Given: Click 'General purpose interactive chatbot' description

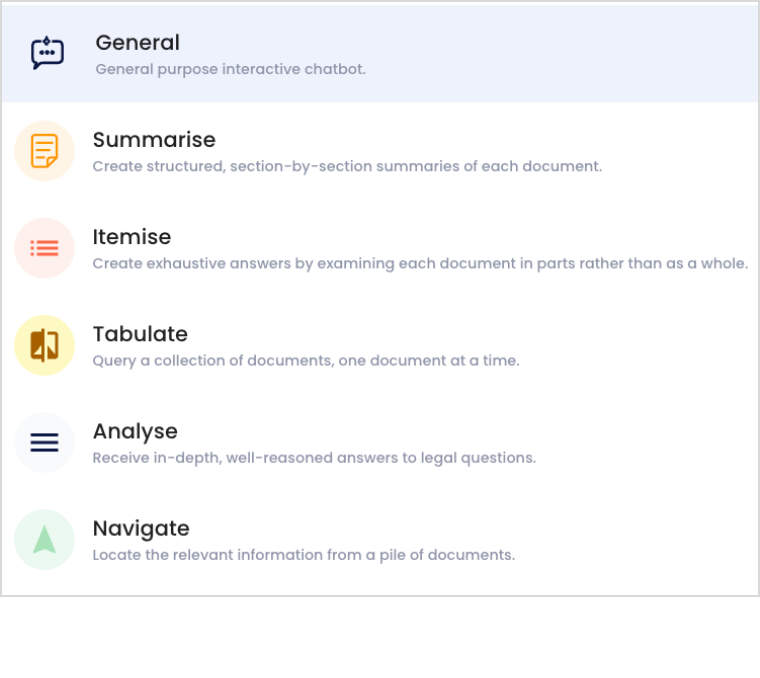Looking at the screenshot, I should pos(230,70).
